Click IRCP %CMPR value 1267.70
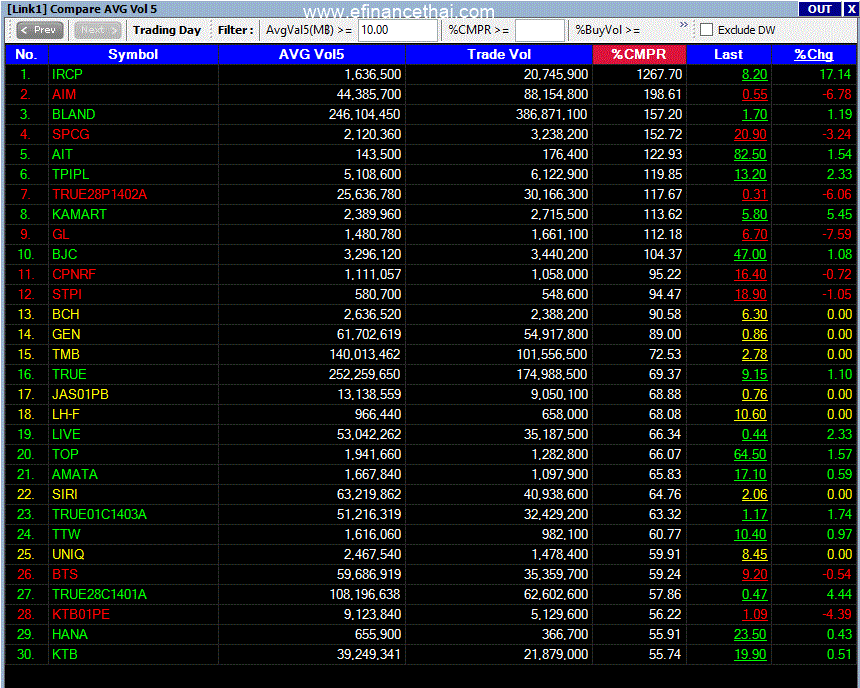This screenshot has width=860, height=688. (659, 74)
